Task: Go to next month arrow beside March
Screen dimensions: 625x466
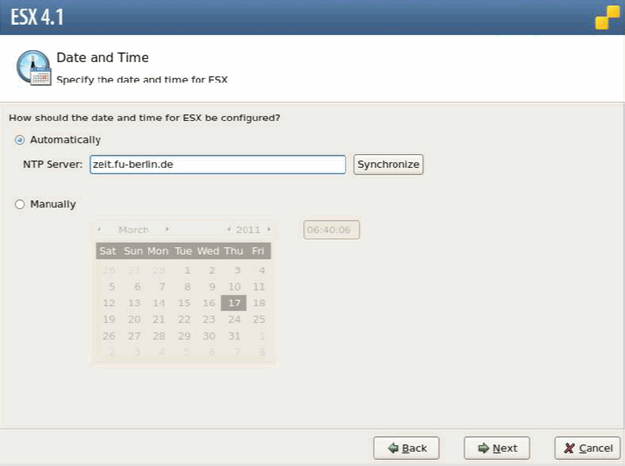Action: click(167, 230)
